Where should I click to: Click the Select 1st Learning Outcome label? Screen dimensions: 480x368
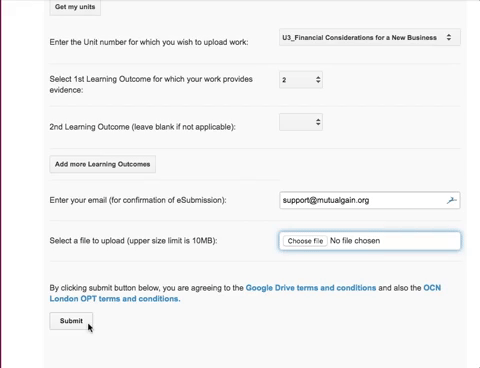coord(151,84)
